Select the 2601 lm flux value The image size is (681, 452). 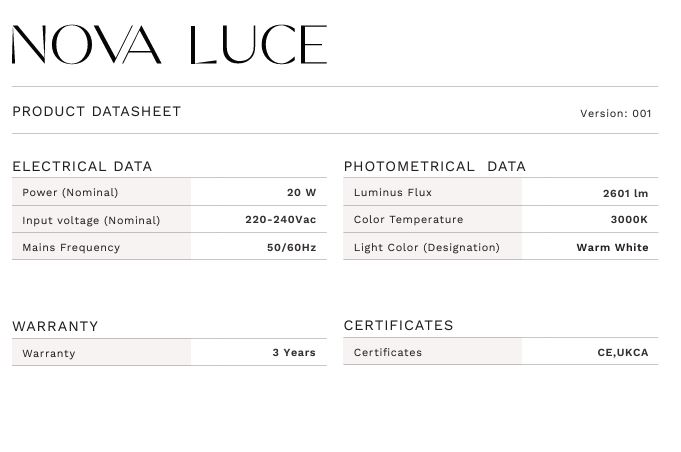(625, 193)
